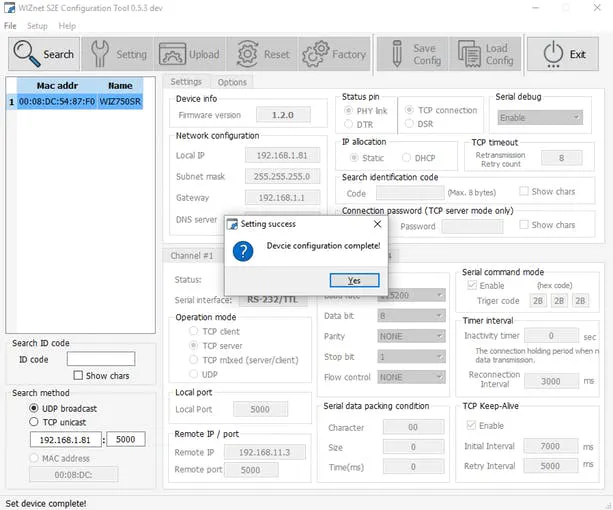
Task: Click the Subnet mask field
Action: (x=282, y=176)
